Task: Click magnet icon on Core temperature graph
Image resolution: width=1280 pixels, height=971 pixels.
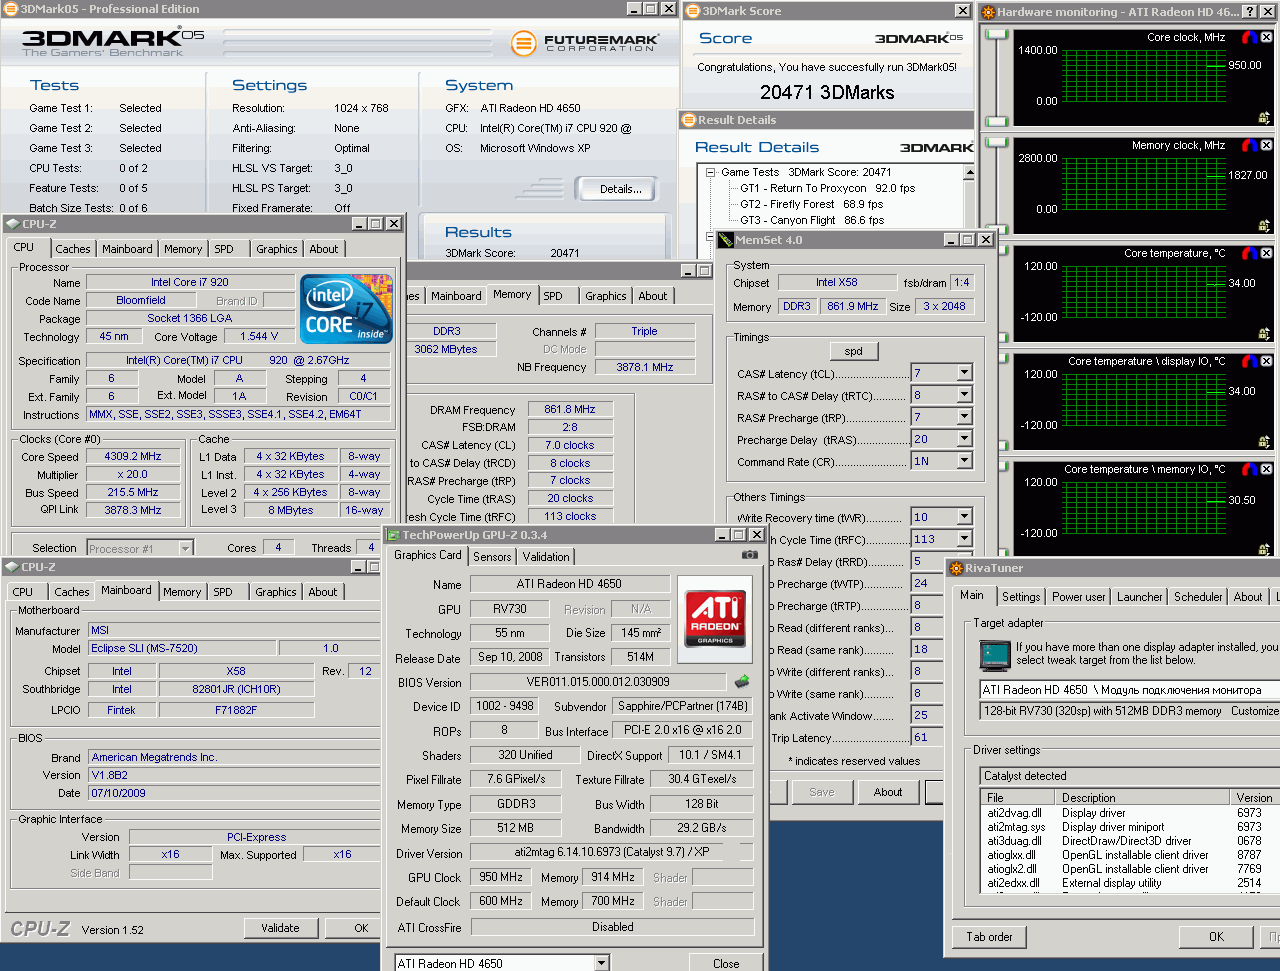Action: (1249, 253)
